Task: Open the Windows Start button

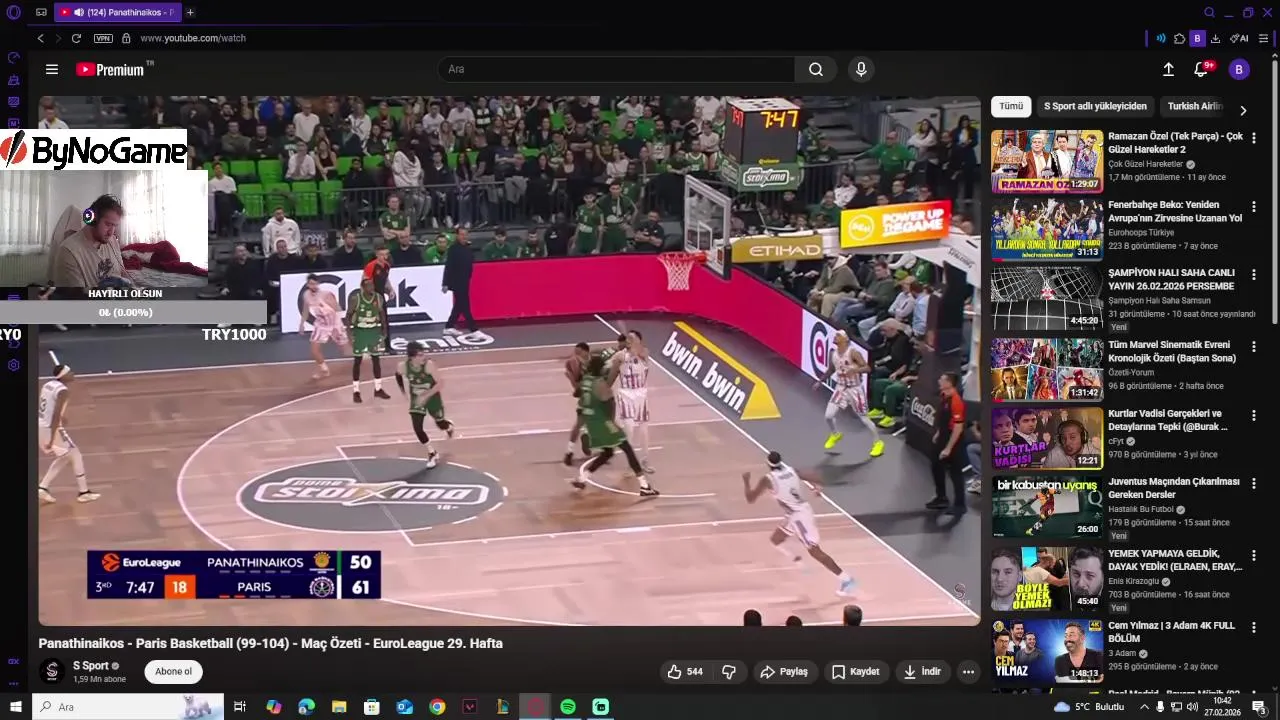Action: 14,707
